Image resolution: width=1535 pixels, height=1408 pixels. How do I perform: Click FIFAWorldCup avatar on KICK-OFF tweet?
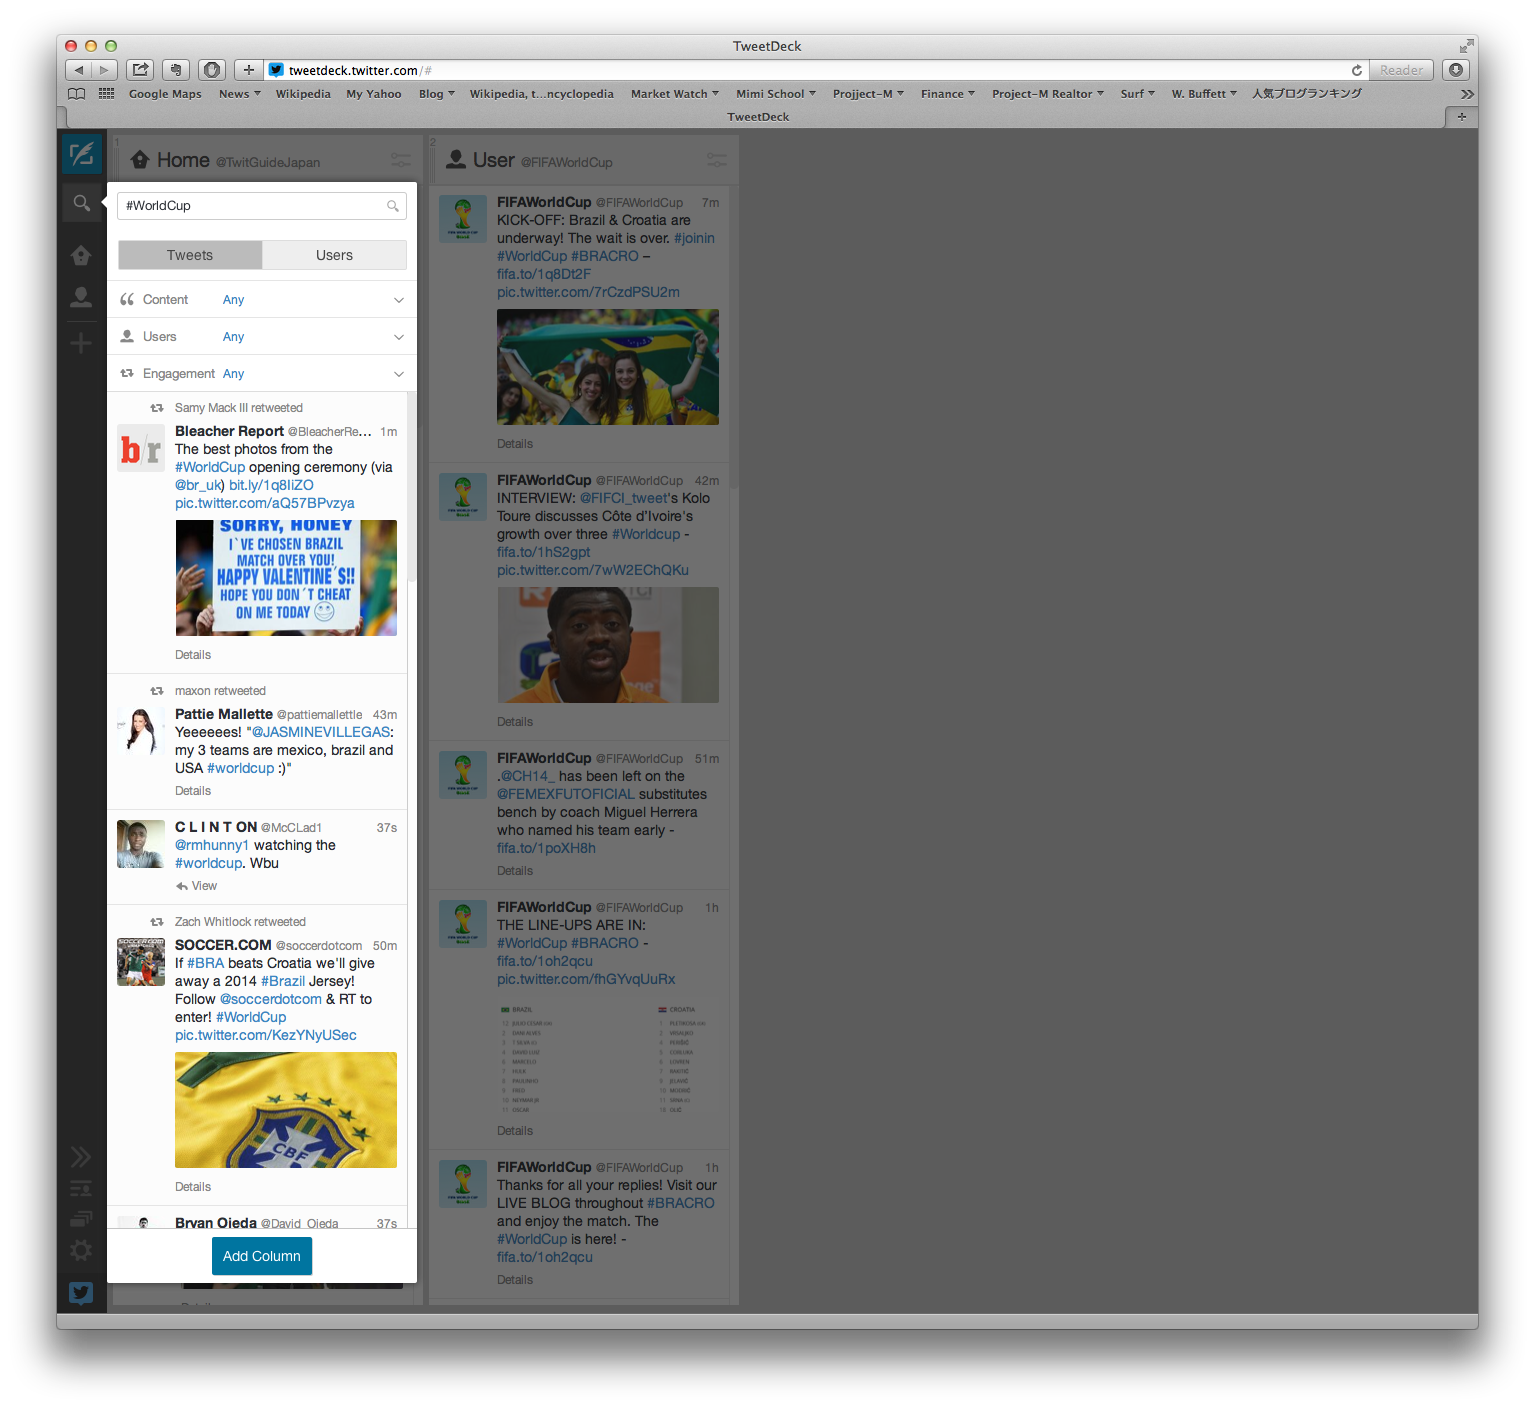[463, 219]
